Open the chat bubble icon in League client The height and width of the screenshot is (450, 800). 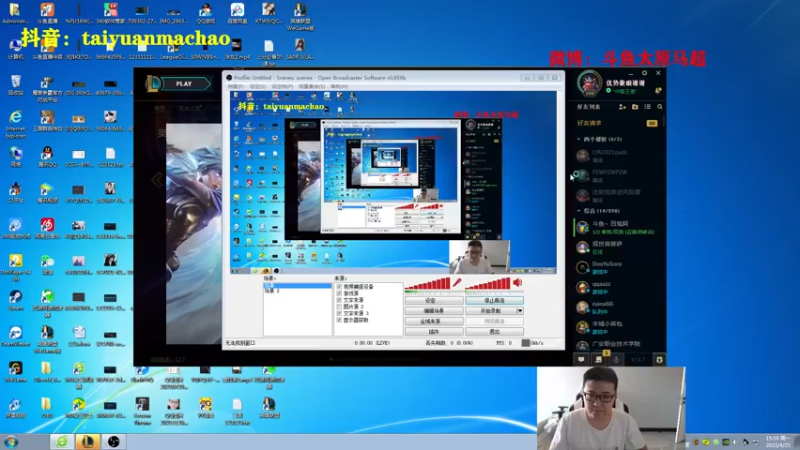[x=581, y=360]
